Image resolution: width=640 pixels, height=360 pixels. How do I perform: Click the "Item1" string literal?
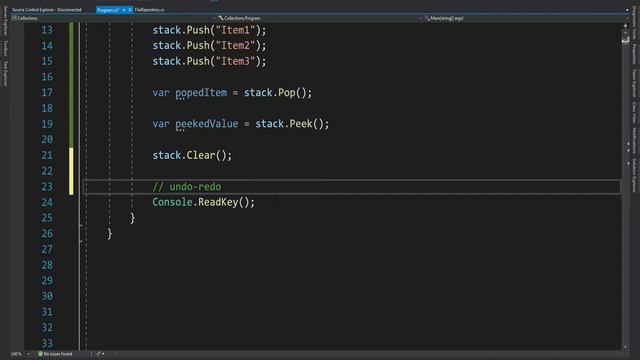pyautogui.click(x=235, y=30)
